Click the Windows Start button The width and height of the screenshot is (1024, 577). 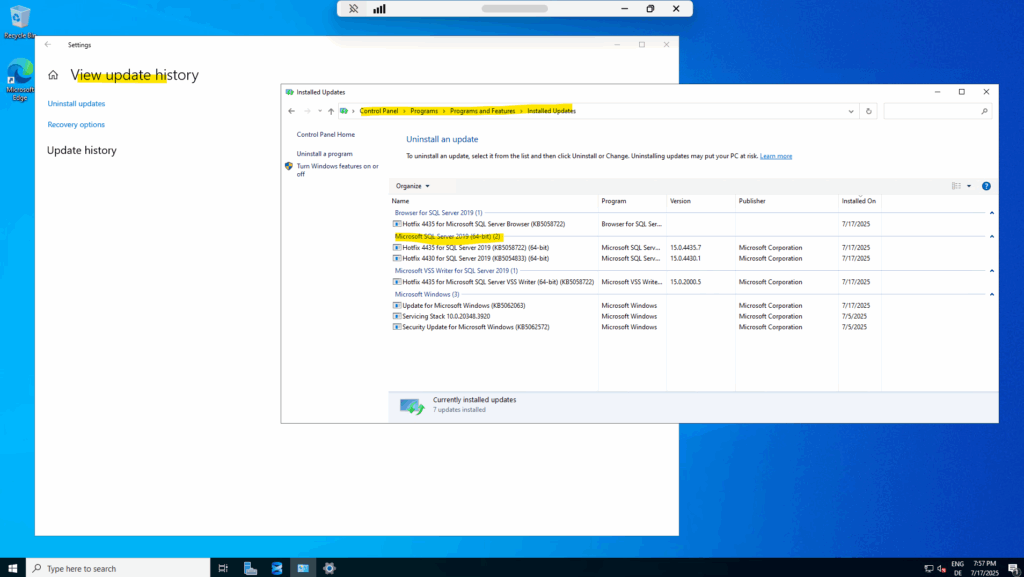(x=12, y=568)
